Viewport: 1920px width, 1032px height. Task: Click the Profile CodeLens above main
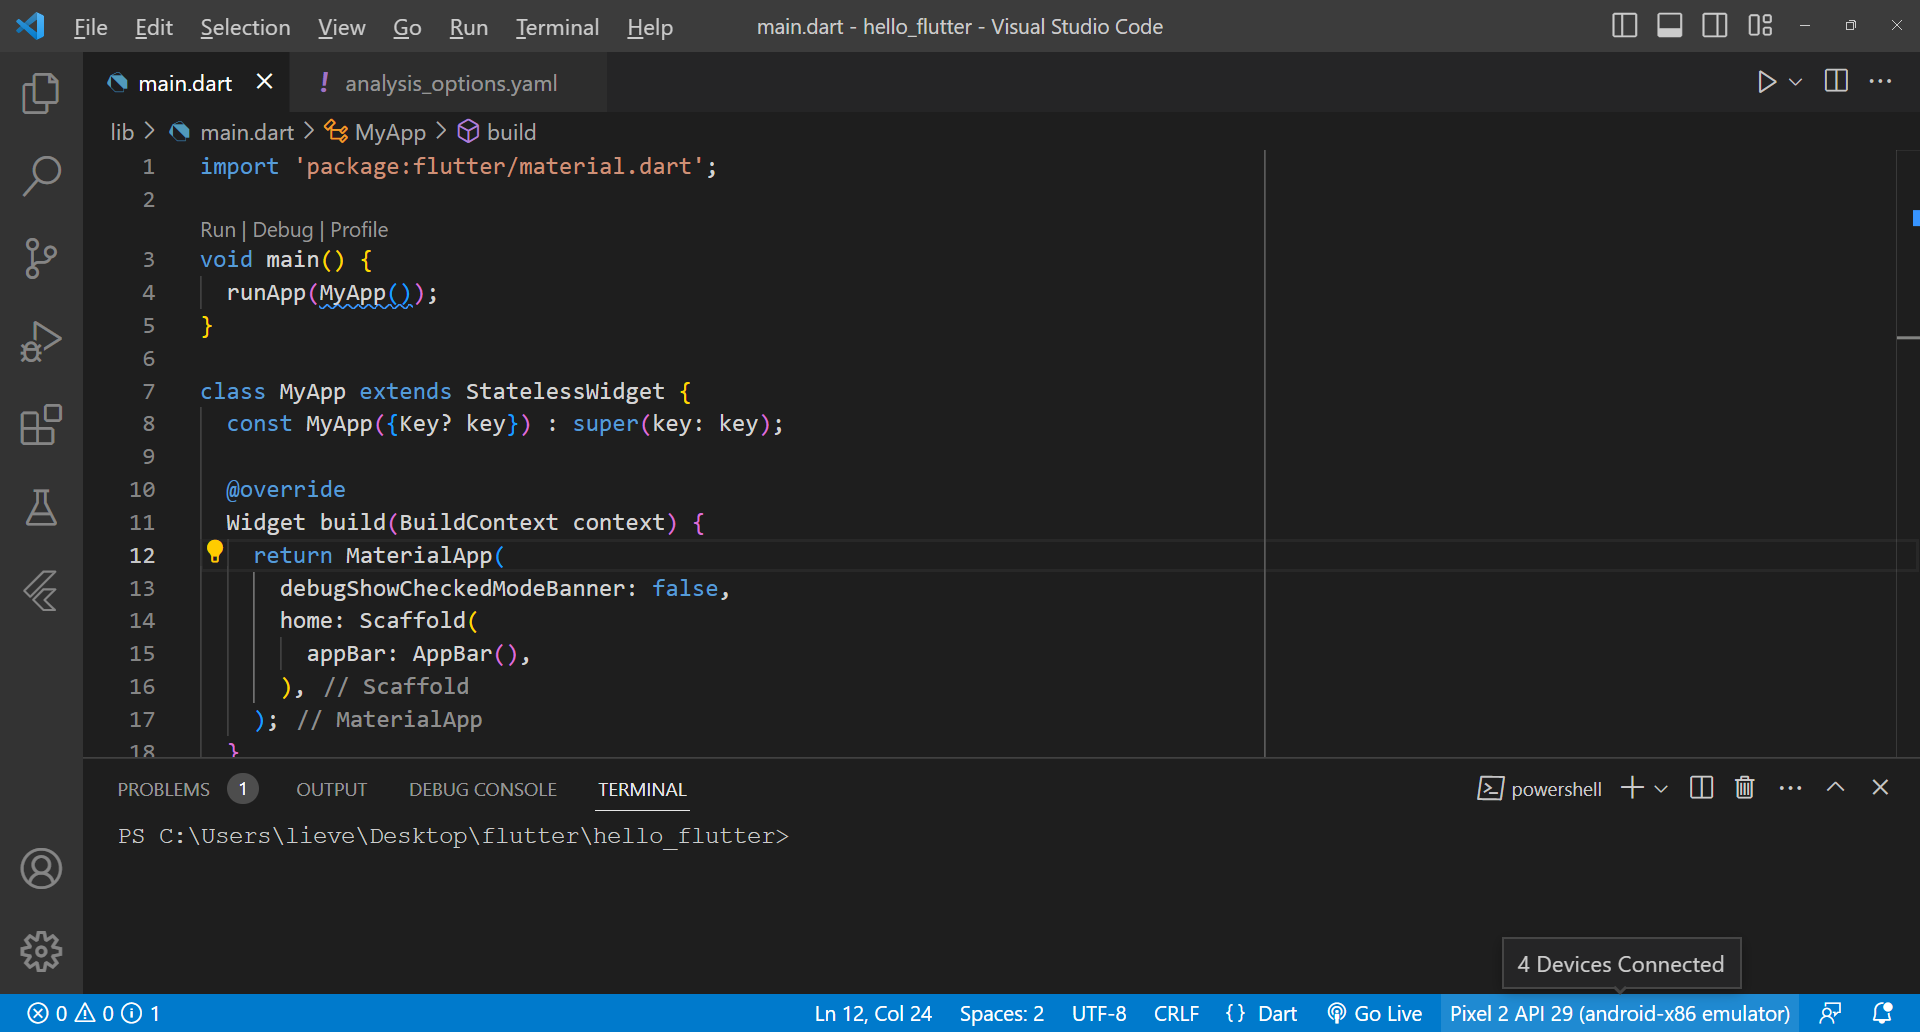pos(359,230)
